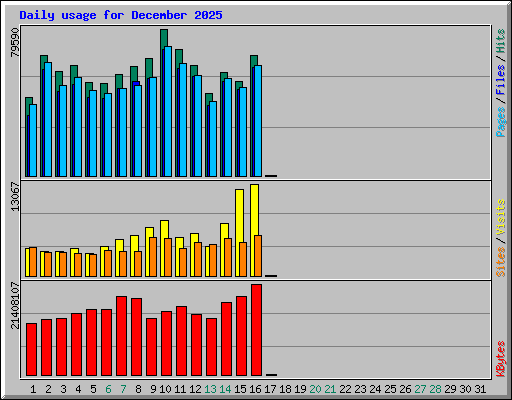Click the red KBytes bar for day 7
This screenshot has width=512, height=400.
click(x=121, y=336)
